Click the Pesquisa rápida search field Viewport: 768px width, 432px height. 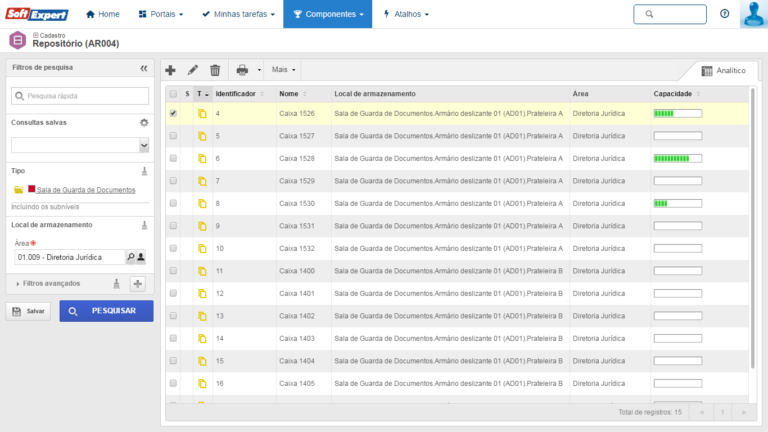click(x=80, y=96)
